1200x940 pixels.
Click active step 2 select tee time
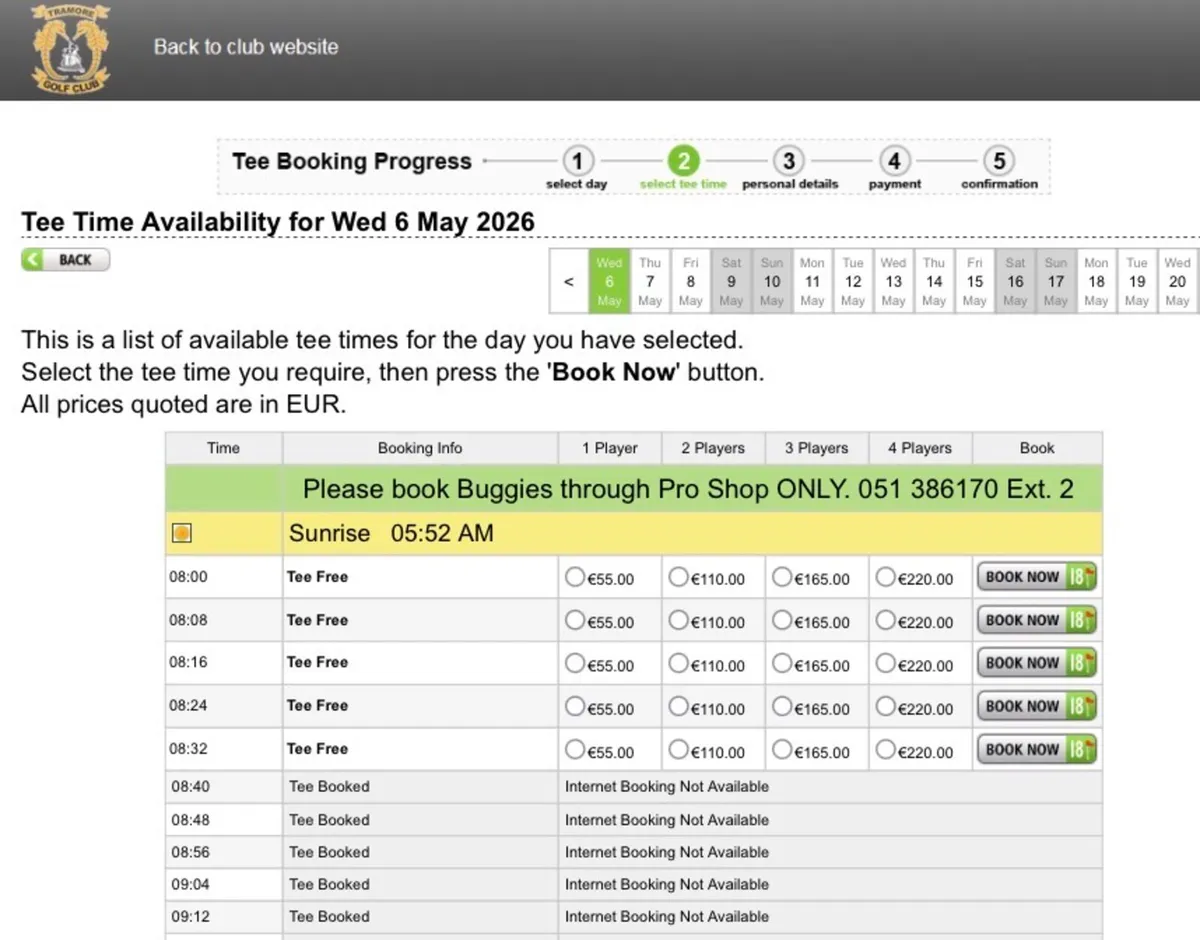(683, 161)
